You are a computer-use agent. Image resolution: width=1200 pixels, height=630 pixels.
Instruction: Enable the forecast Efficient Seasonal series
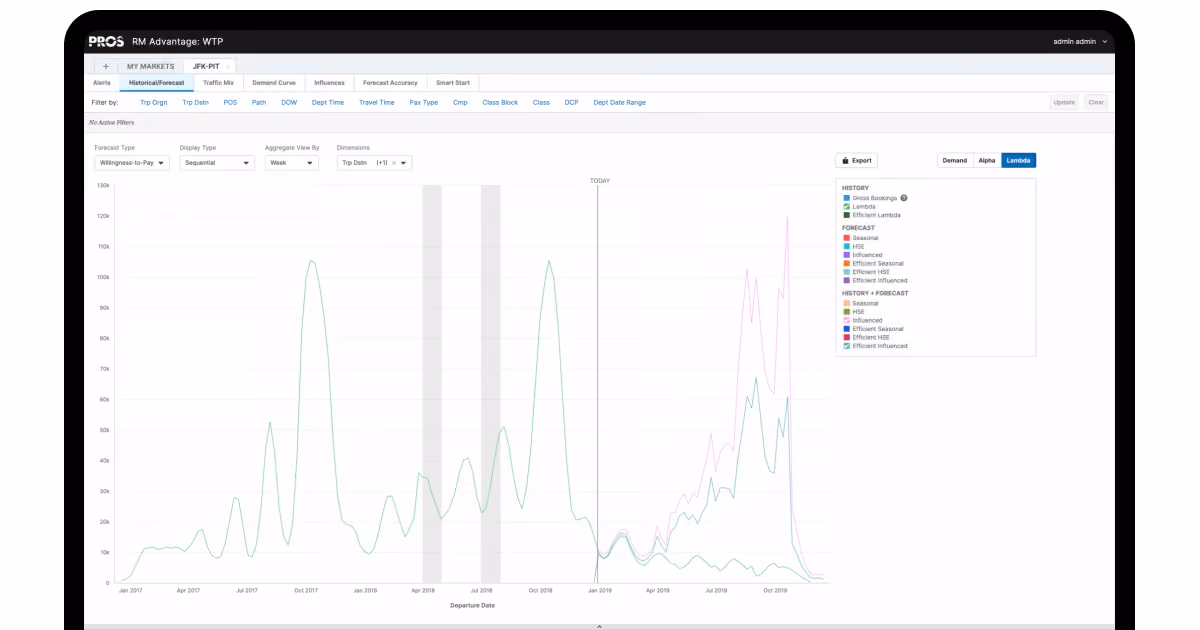coord(846,263)
